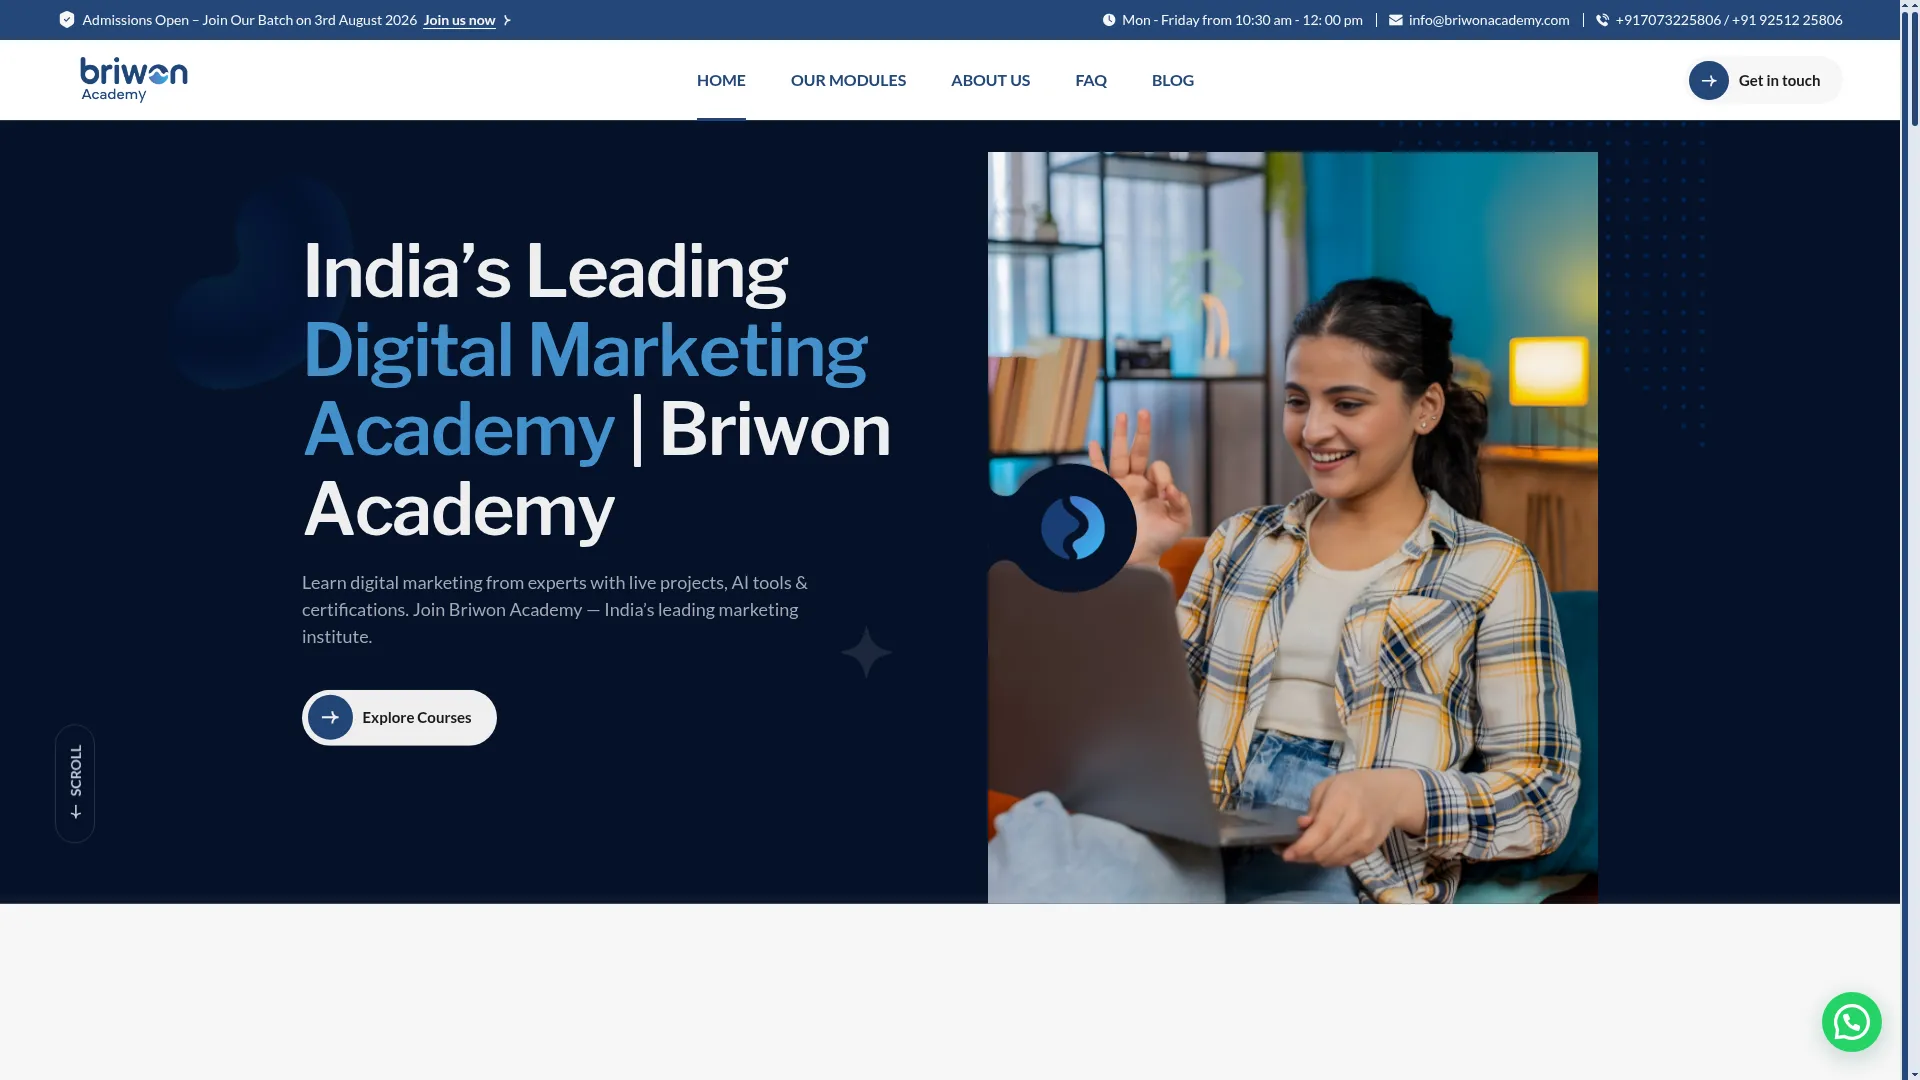Viewport: 1920px width, 1080px height.
Task: Click the chevron arrow after Join us now
Action: coord(507,20)
